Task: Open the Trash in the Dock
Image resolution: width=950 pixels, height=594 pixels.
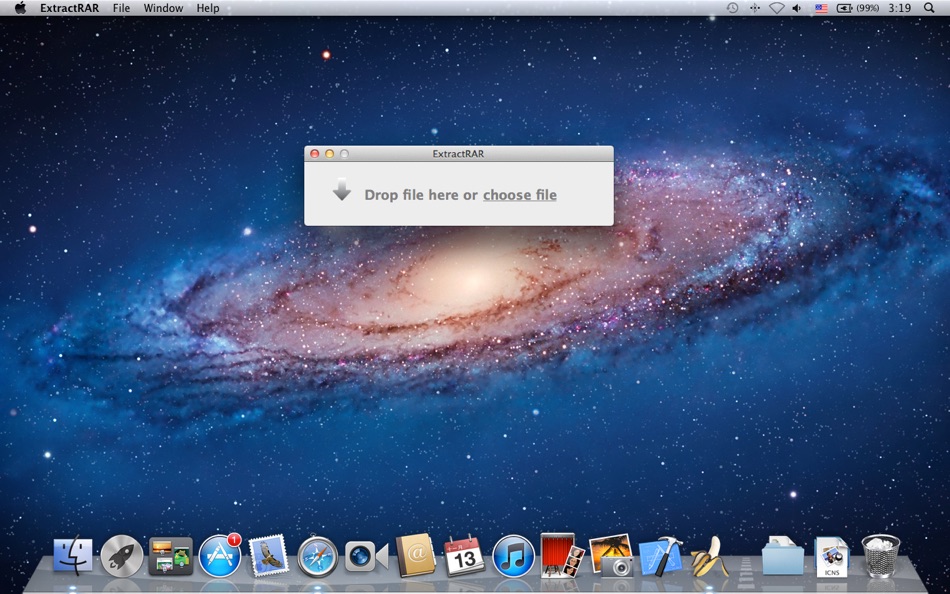Action: coord(881,556)
